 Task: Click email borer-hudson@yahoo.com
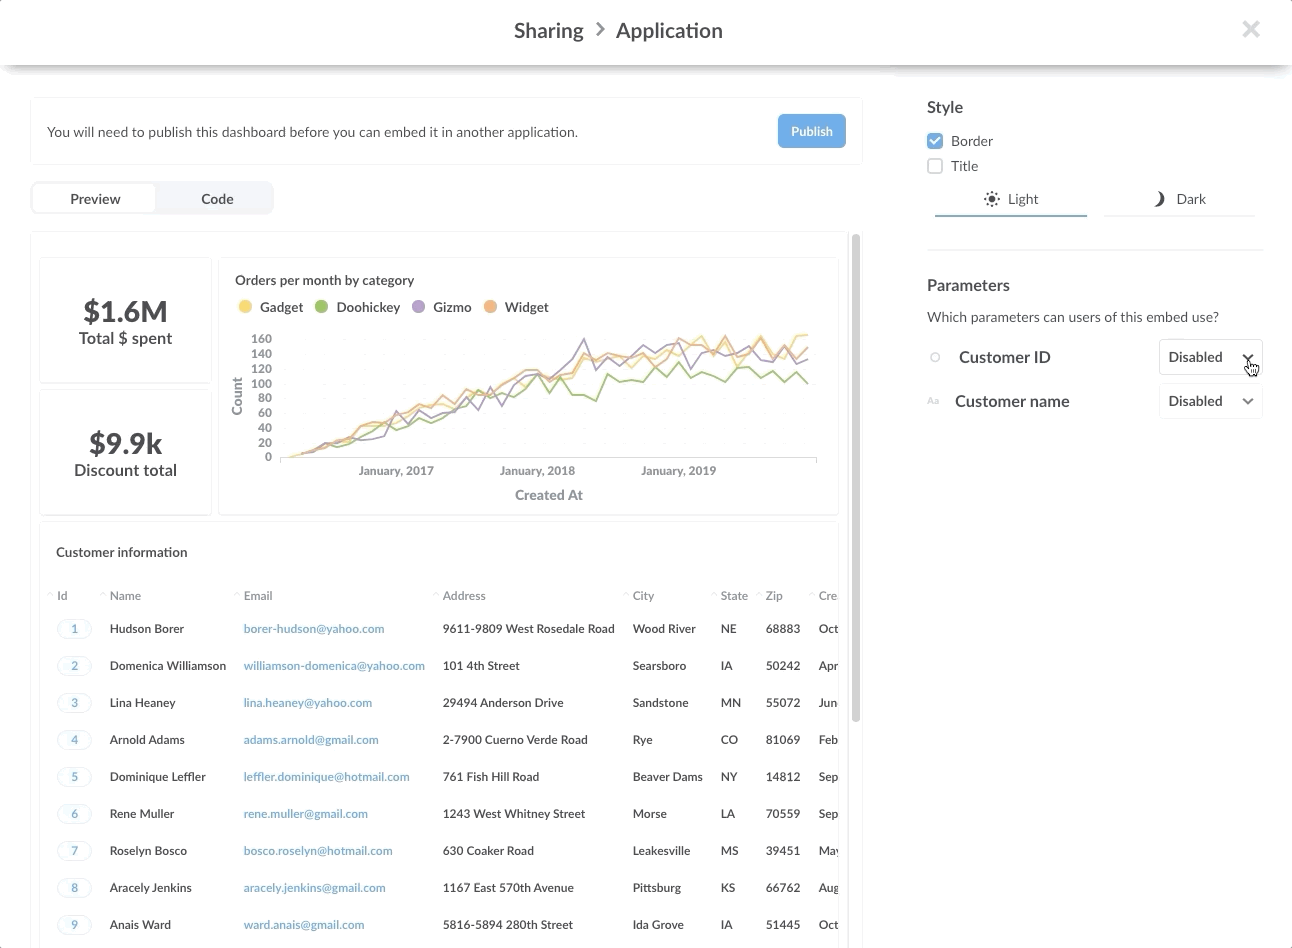point(314,629)
